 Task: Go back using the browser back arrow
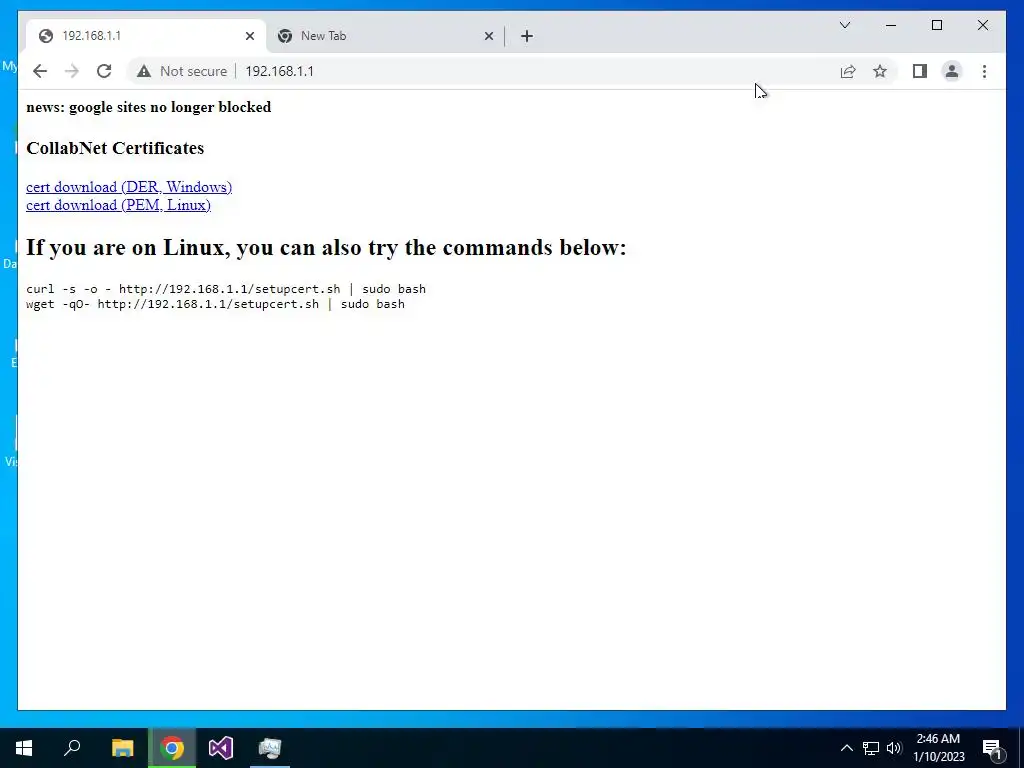40,71
